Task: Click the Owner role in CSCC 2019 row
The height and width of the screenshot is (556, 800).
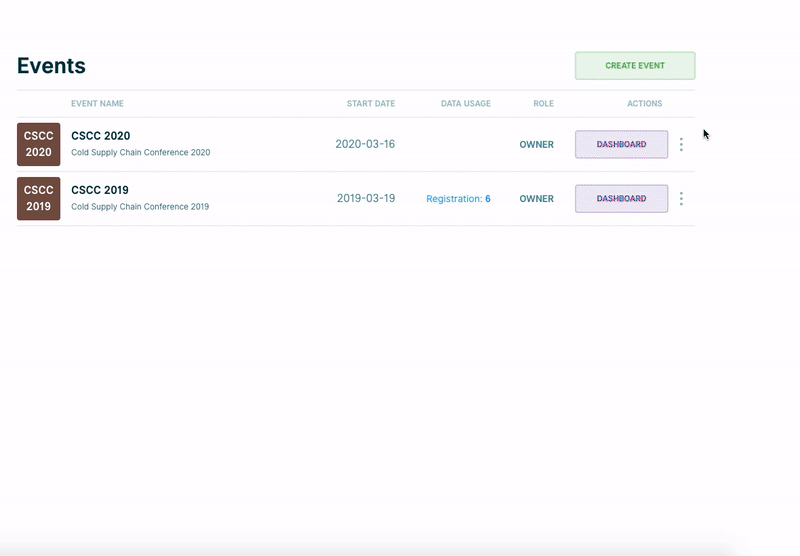Action: click(536, 199)
